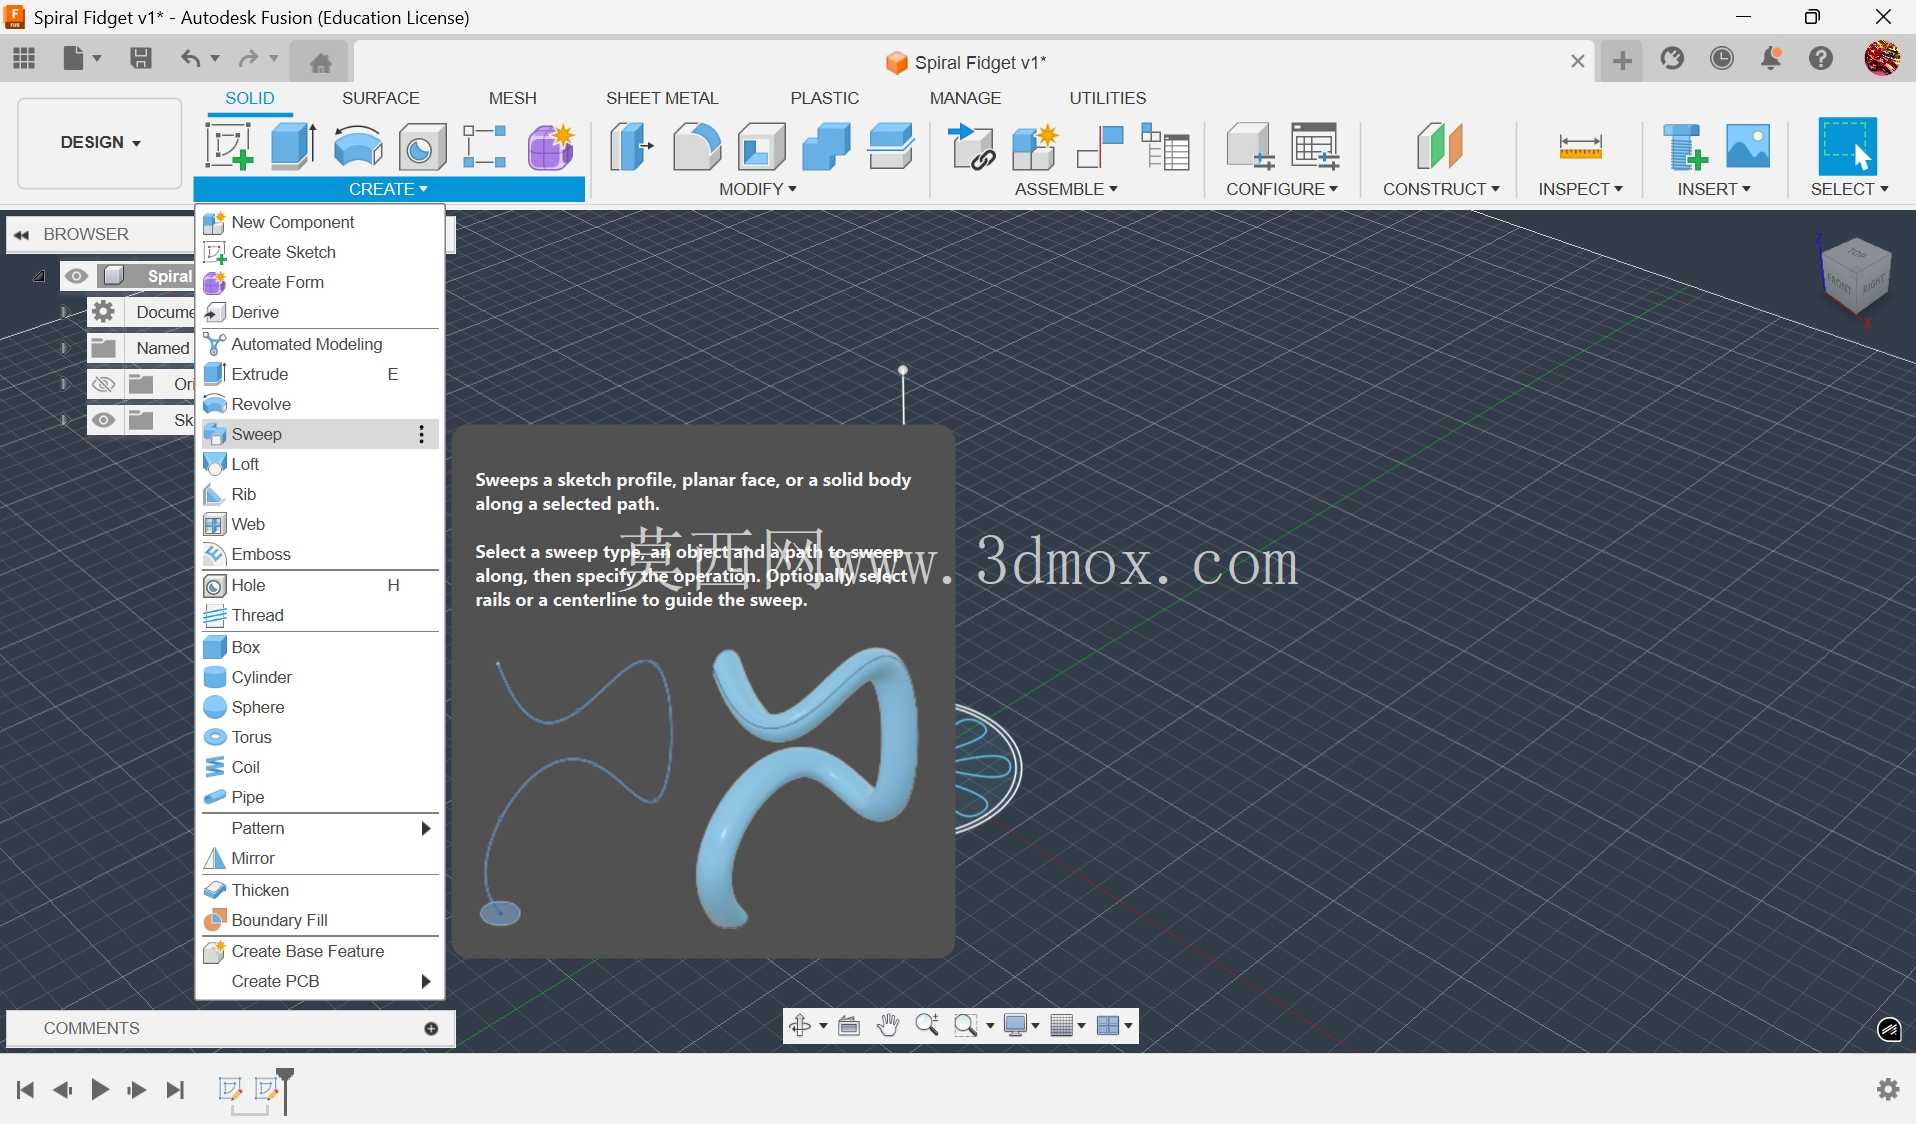Open the CONFIGURE dropdown menu

point(1282,189)
